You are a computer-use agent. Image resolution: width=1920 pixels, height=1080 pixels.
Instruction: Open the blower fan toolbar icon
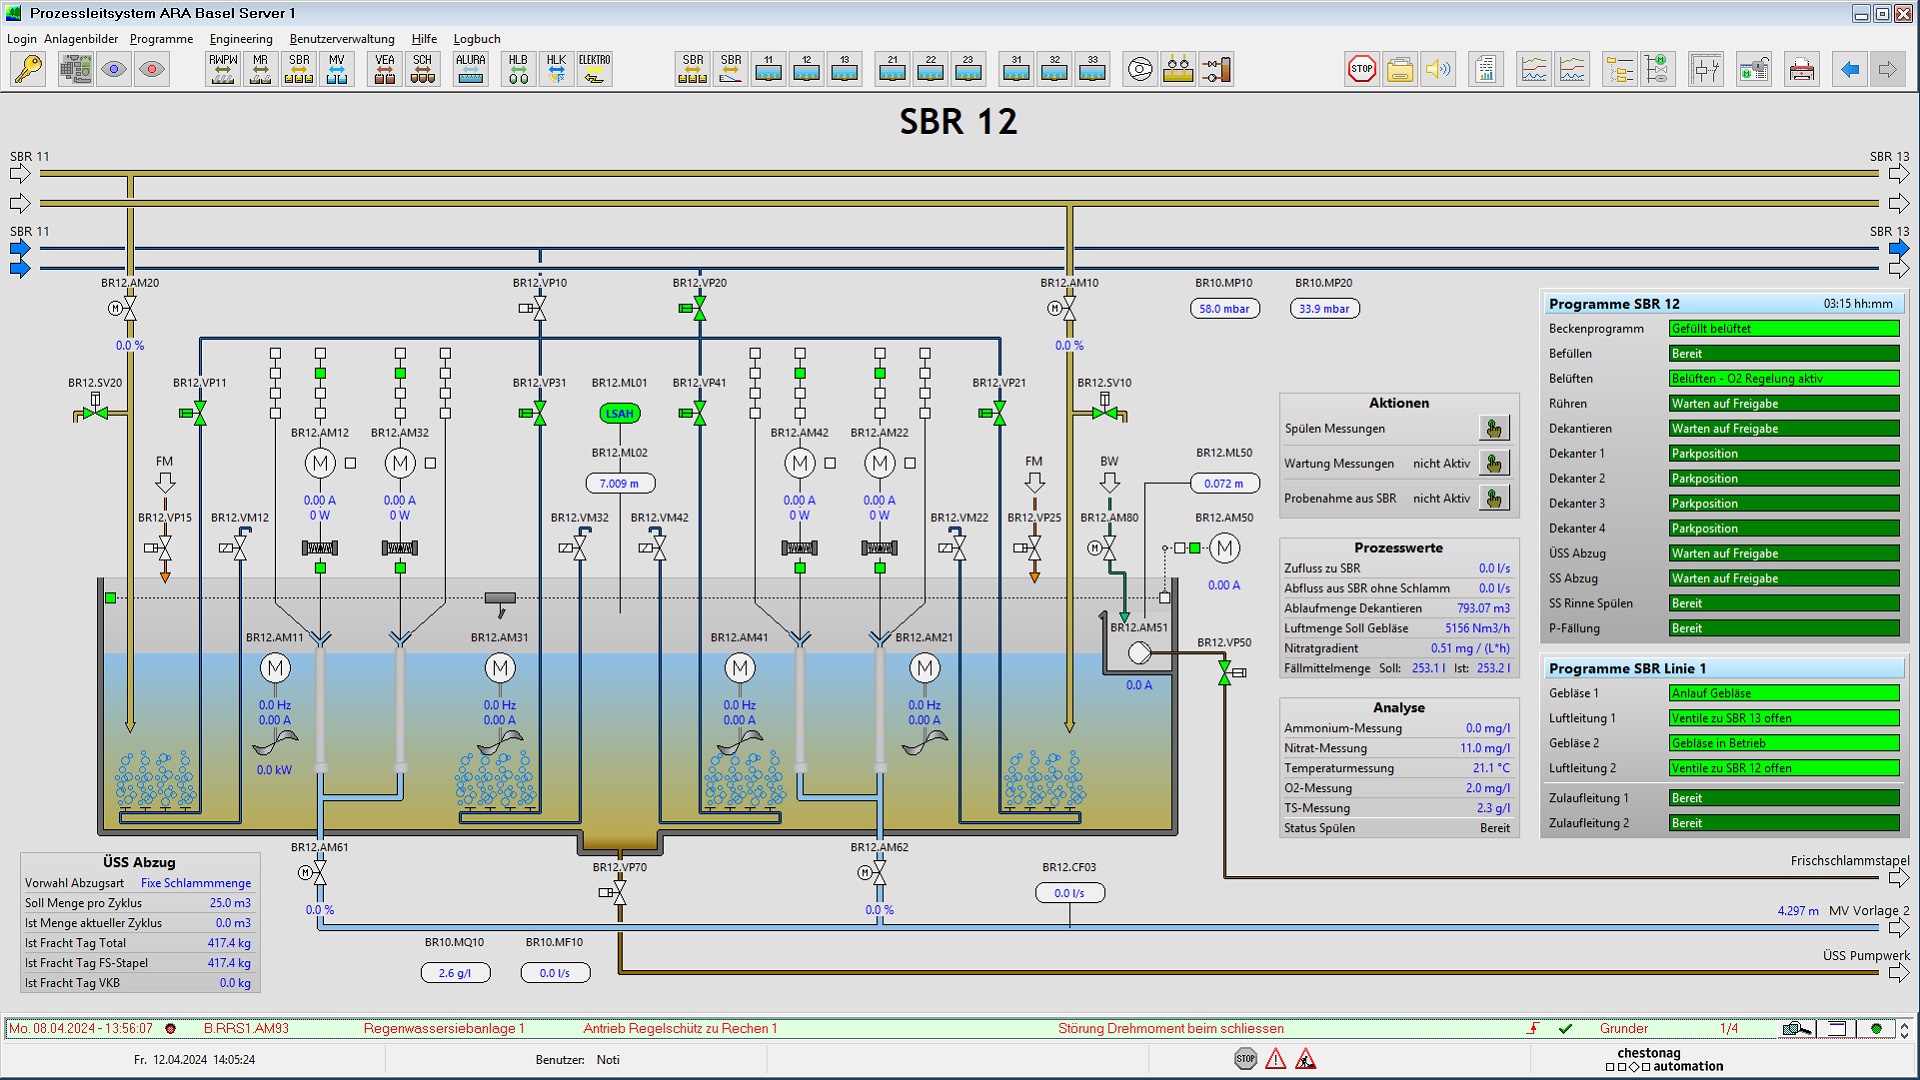(x=1140, y=69)
